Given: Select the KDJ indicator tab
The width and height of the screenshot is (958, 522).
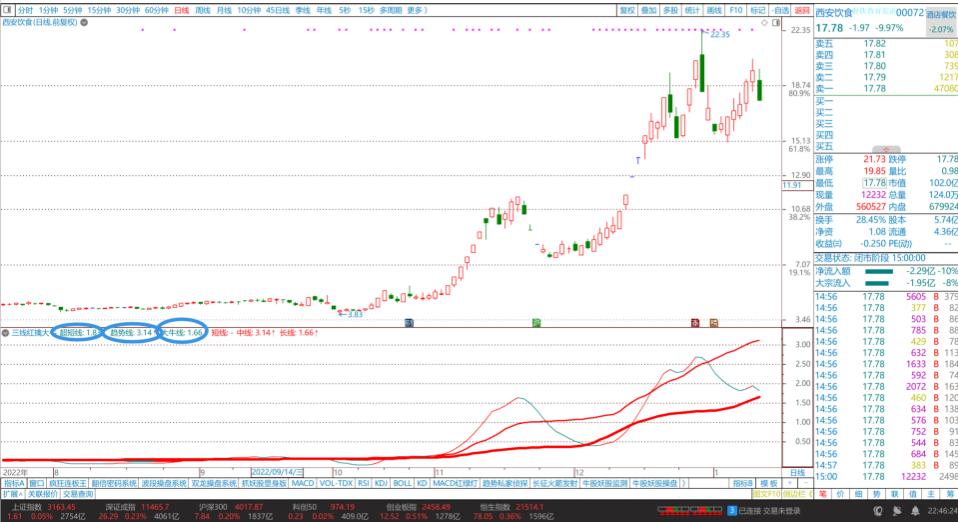Looking at the screenshot, I should [381, 483].
